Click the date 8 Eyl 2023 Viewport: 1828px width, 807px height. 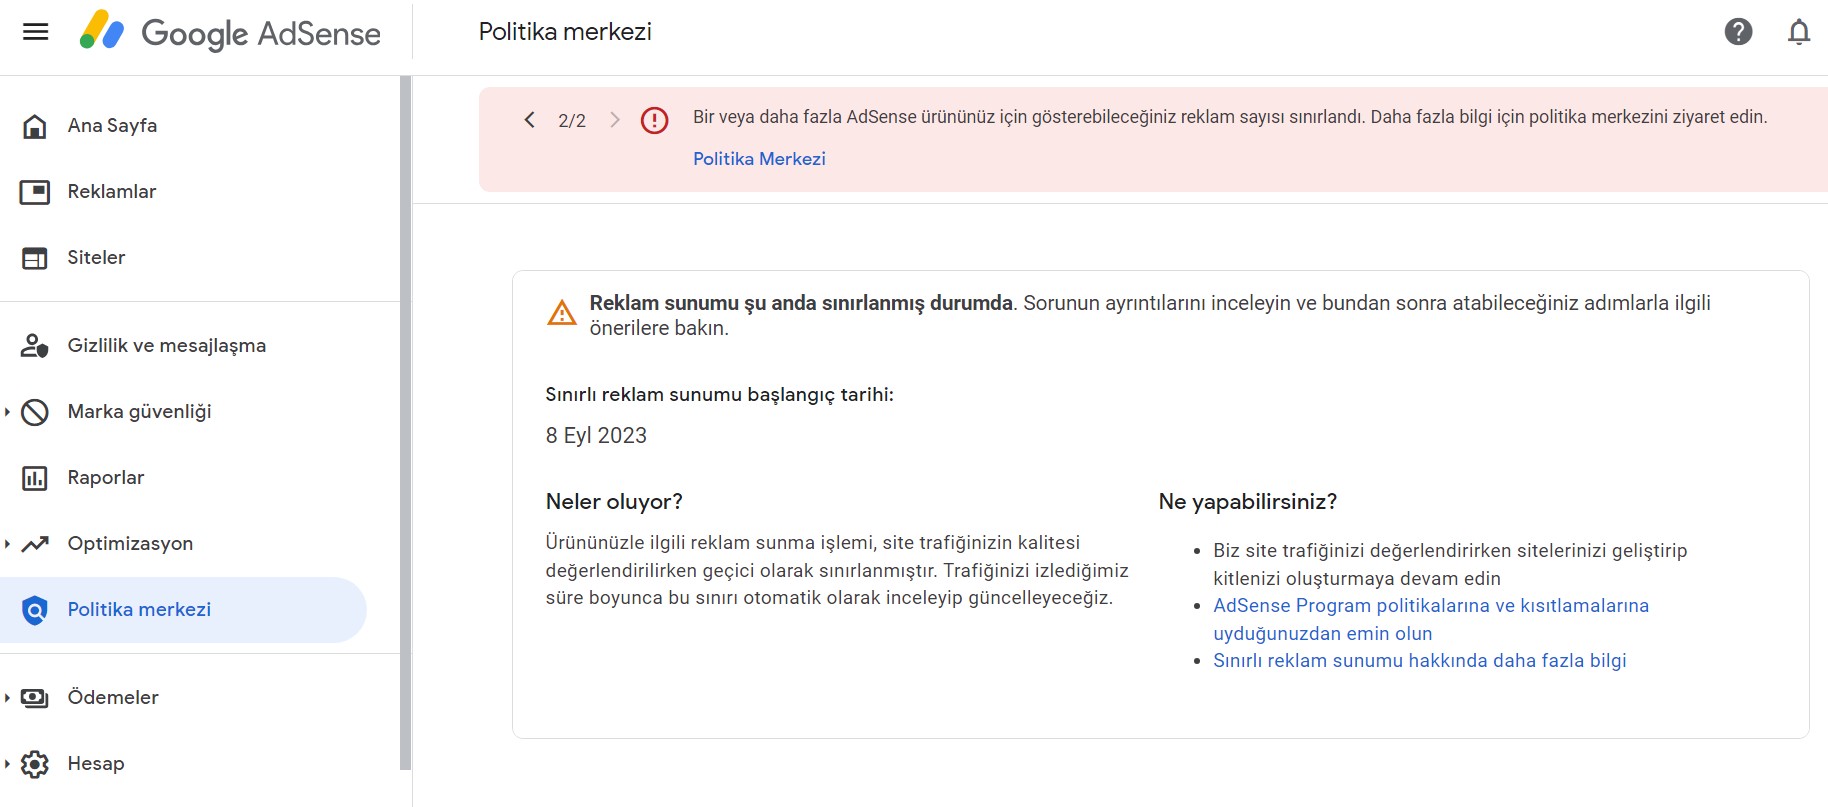coord(596,436)
